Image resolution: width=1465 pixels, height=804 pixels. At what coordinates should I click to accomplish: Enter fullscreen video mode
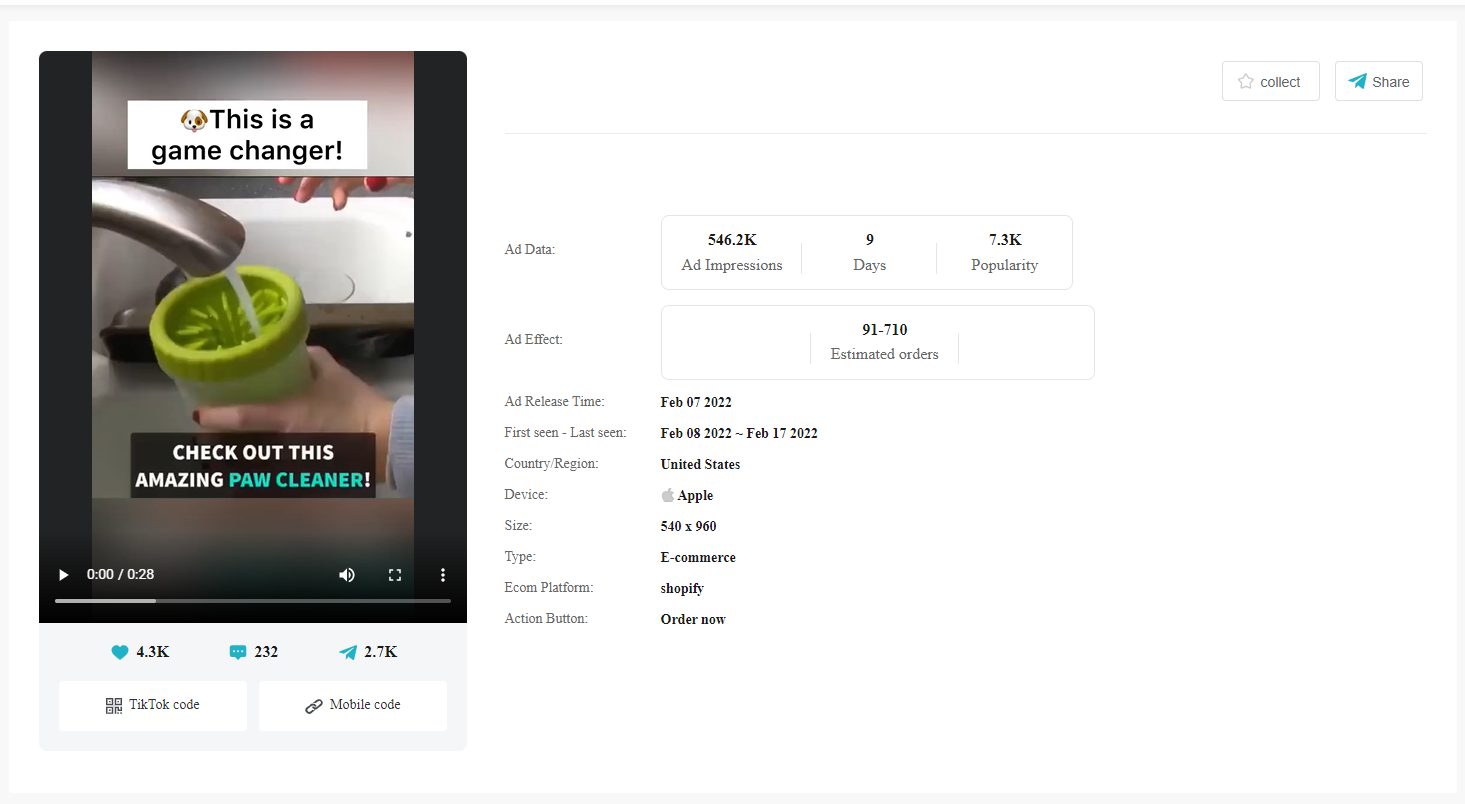pyautogui.click(x=395, y=575)
